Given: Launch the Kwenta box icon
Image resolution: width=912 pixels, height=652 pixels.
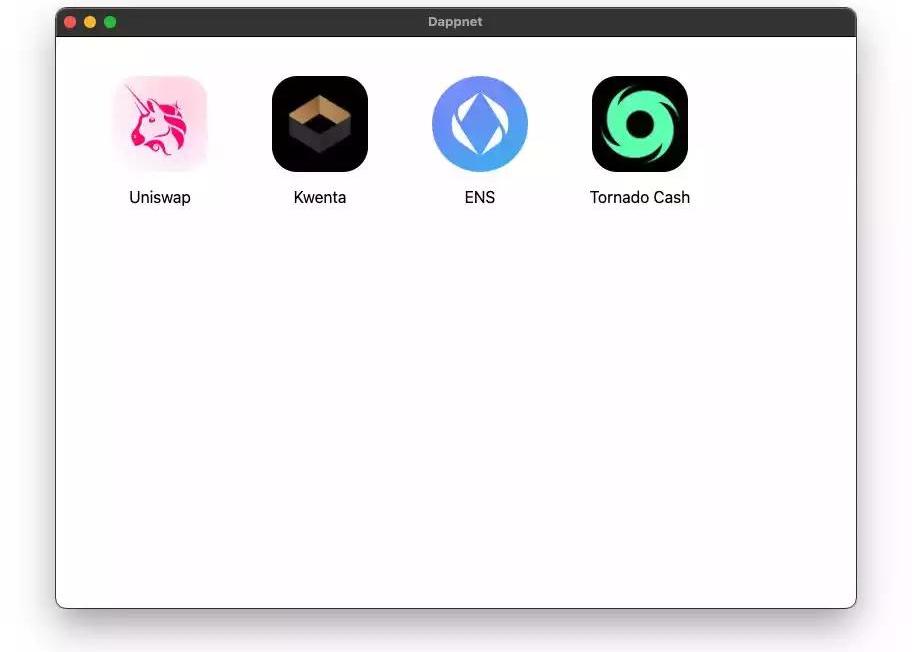Looking at the screenshot, I should point(320,124).
